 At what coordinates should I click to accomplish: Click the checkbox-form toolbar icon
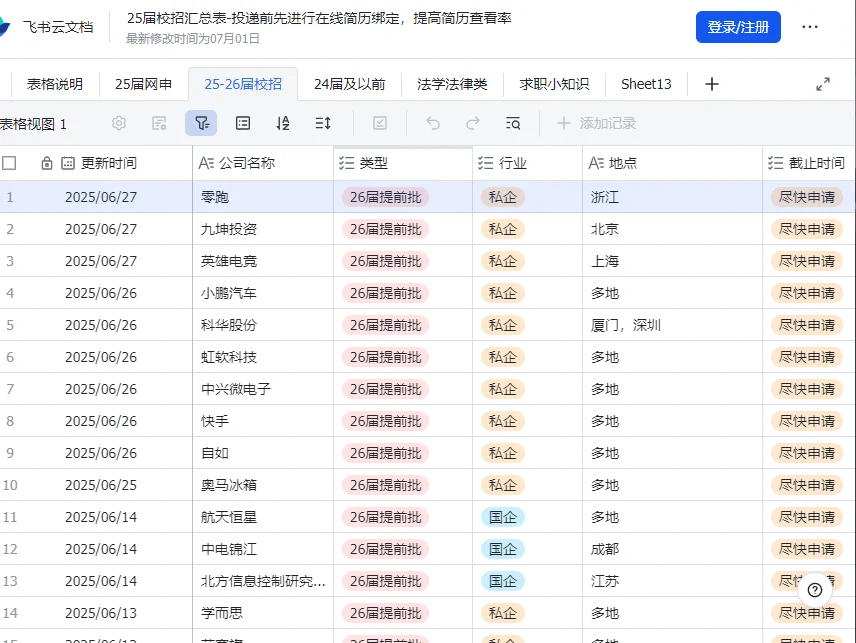(x=380, y=123)
